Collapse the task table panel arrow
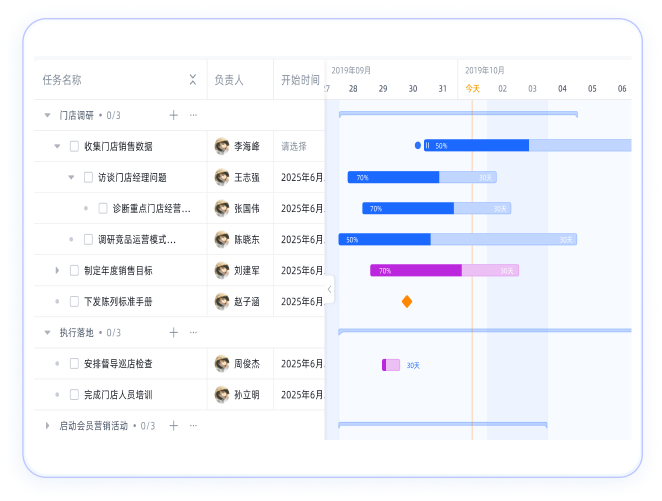Viewport: 662px width, 501px height. [329, 290]
